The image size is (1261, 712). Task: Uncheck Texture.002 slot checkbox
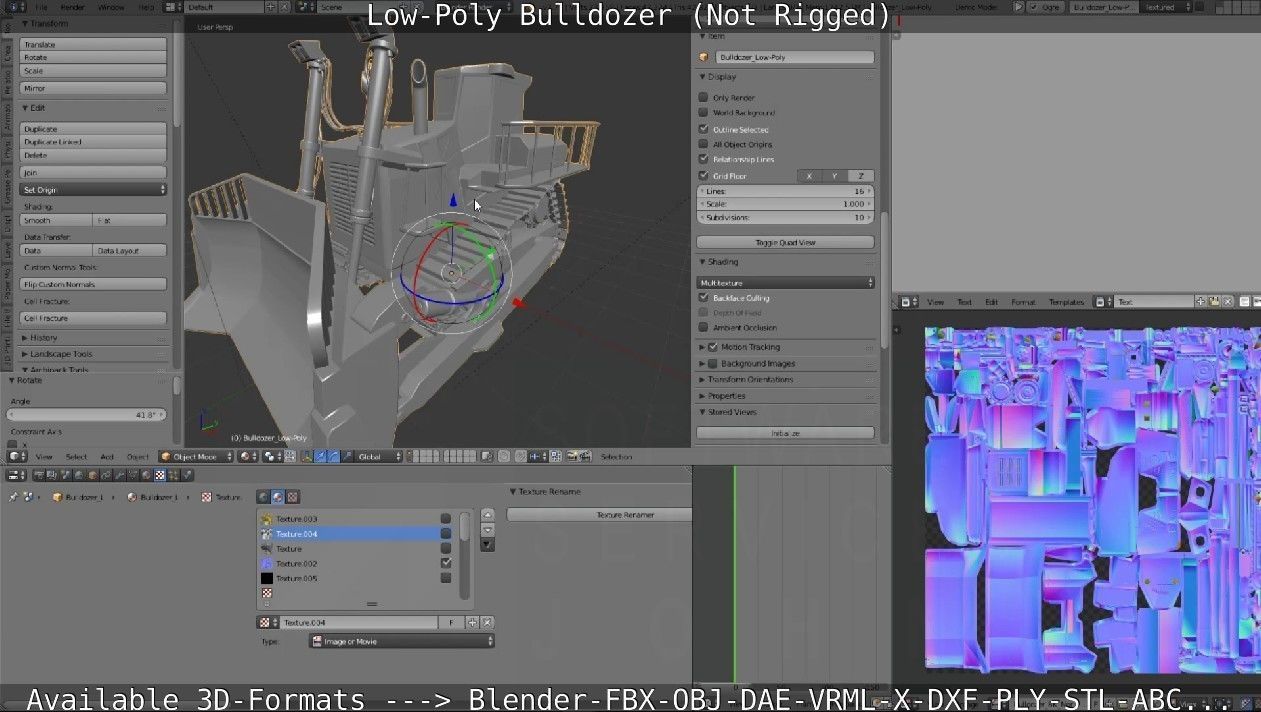click(446, 563)
